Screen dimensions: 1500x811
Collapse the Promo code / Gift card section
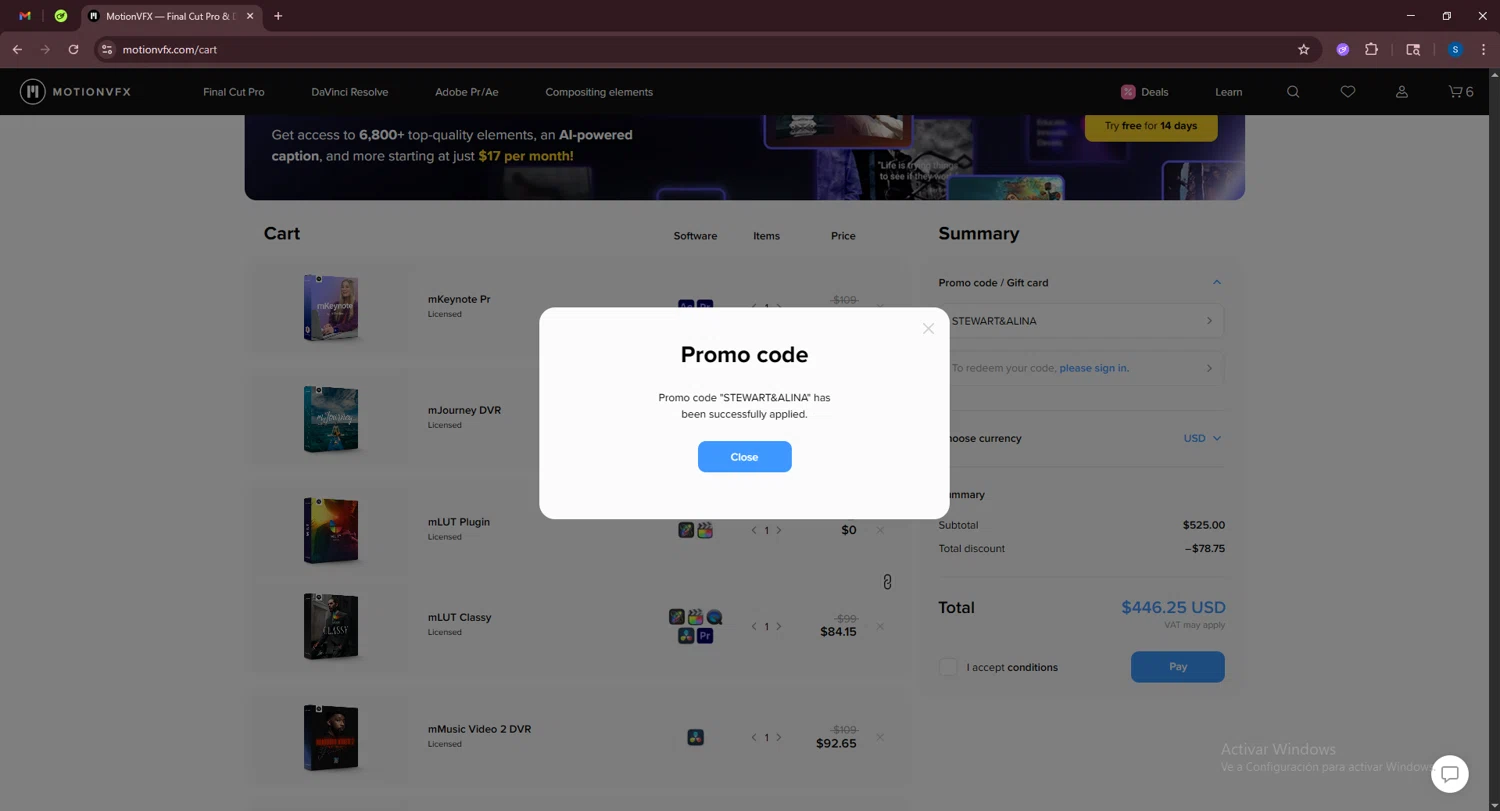click(1217, 282)
